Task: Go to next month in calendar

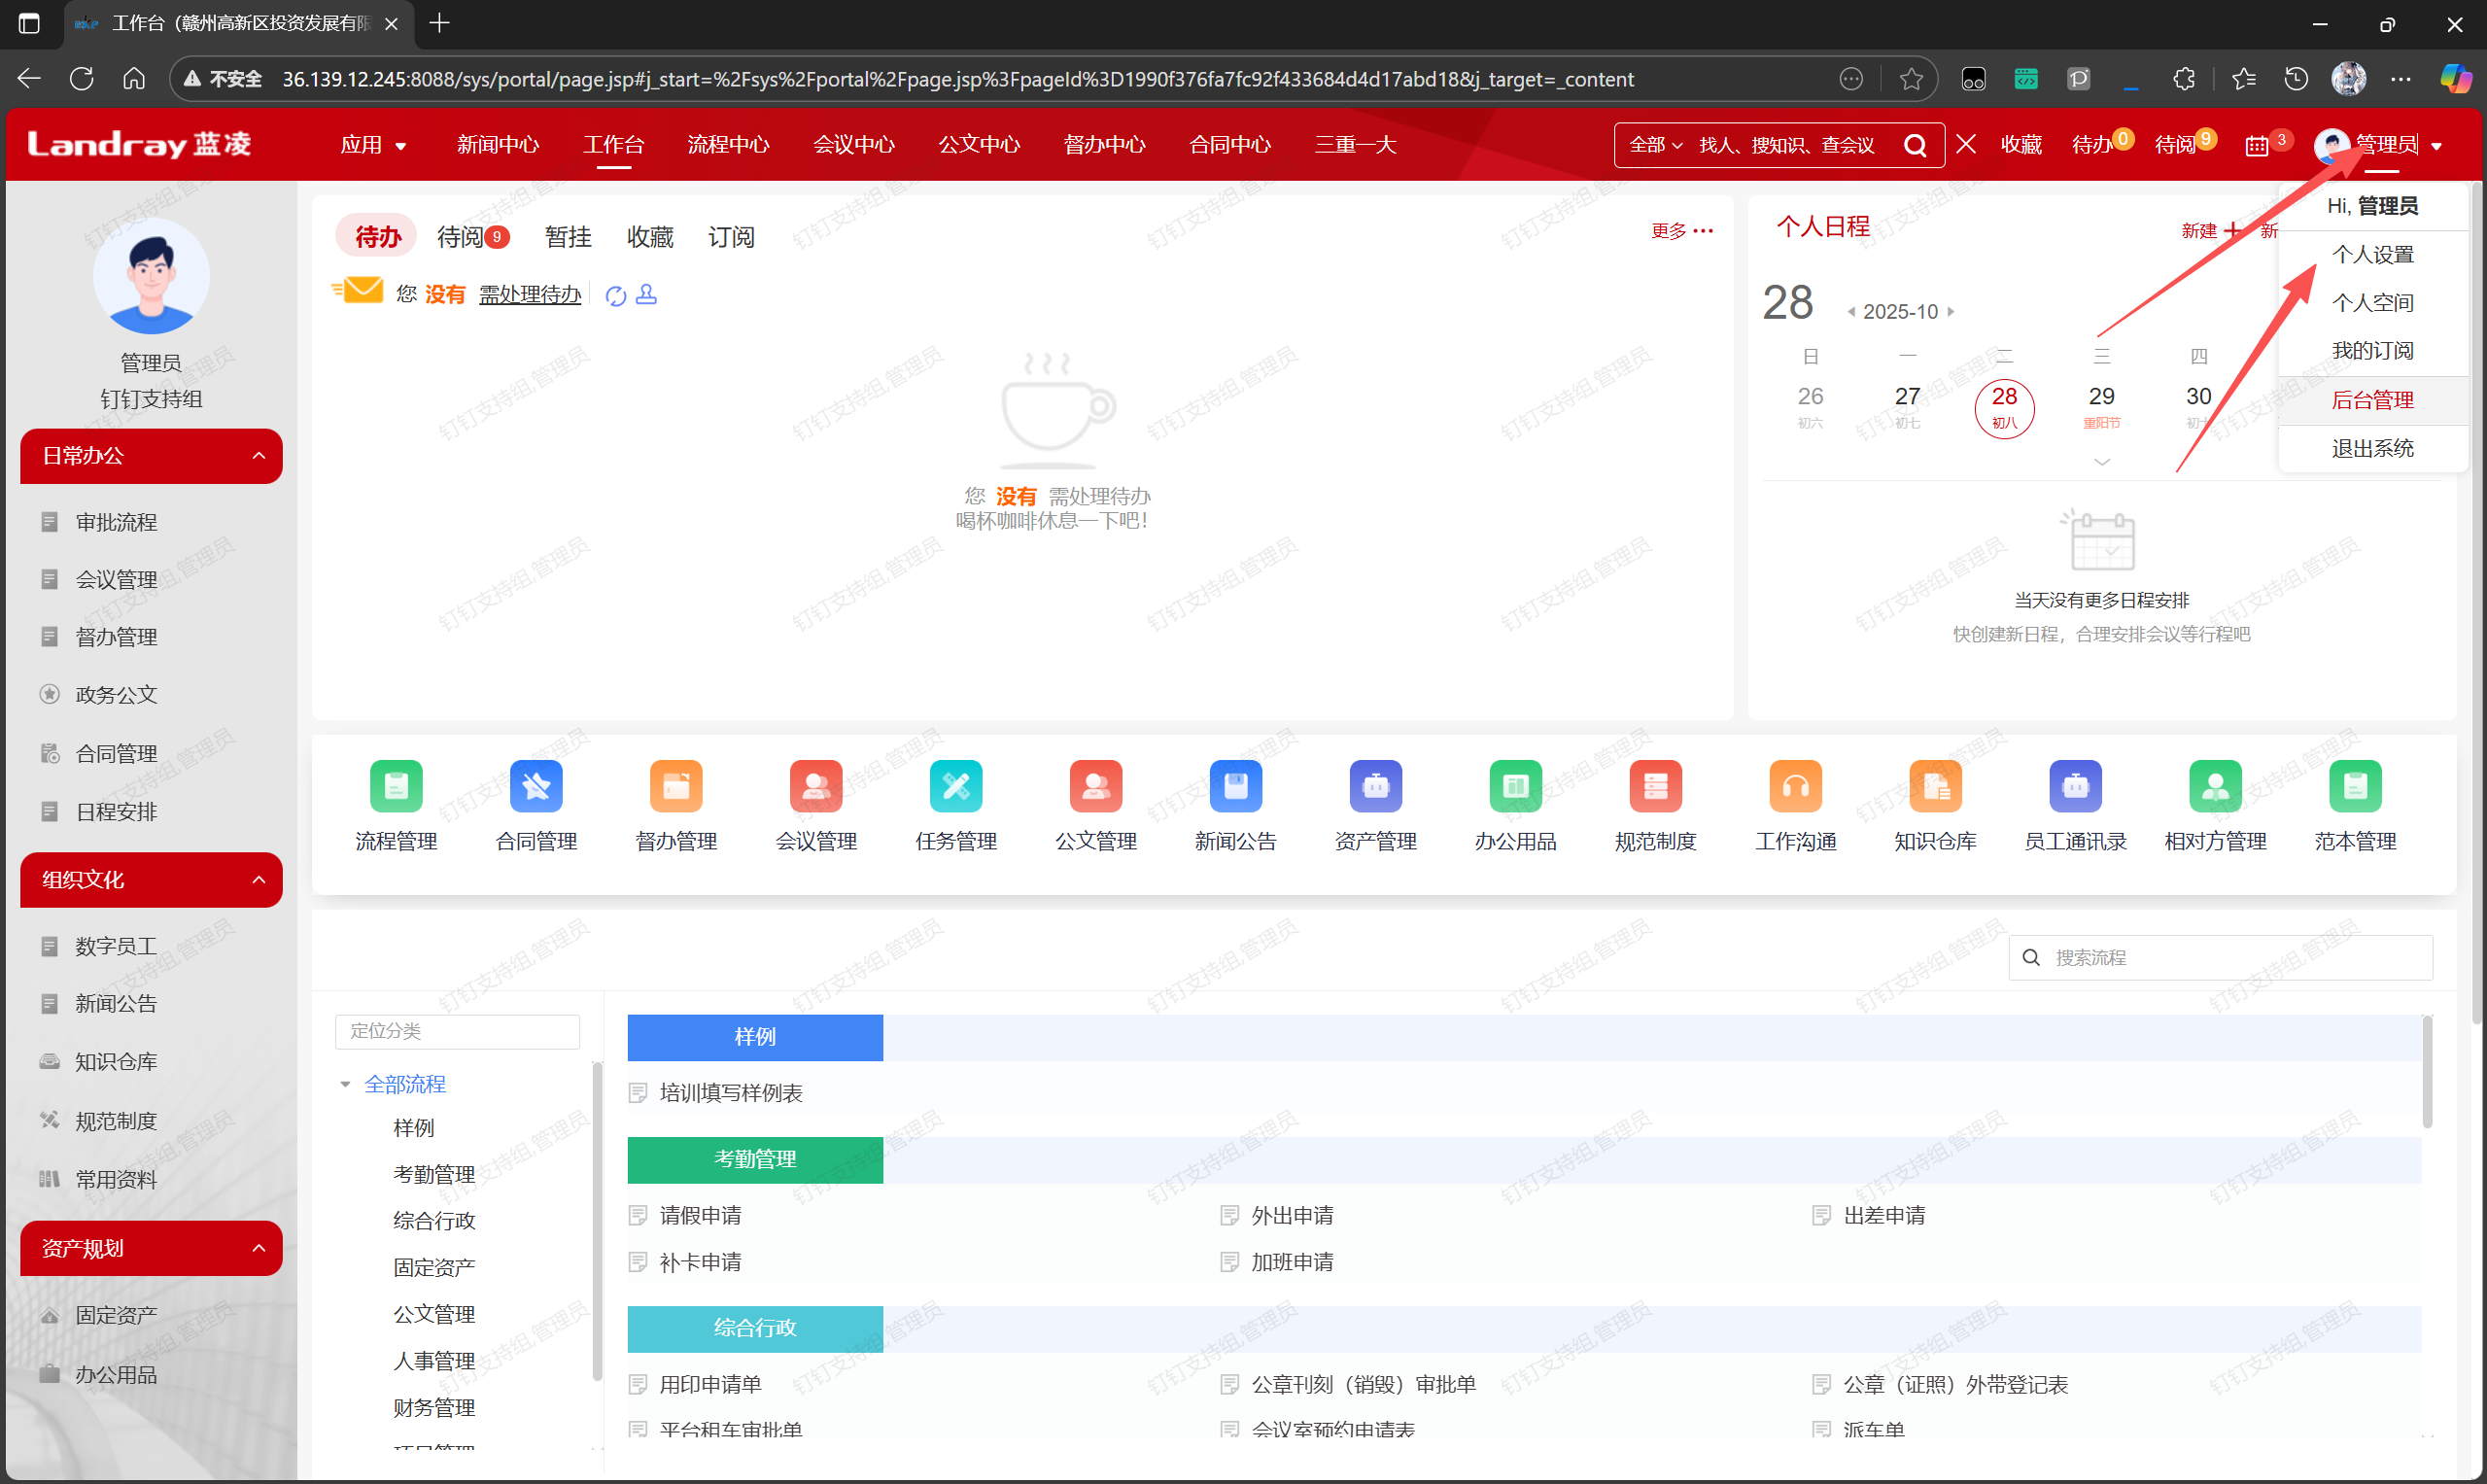Action: [x=1951, y=312]
